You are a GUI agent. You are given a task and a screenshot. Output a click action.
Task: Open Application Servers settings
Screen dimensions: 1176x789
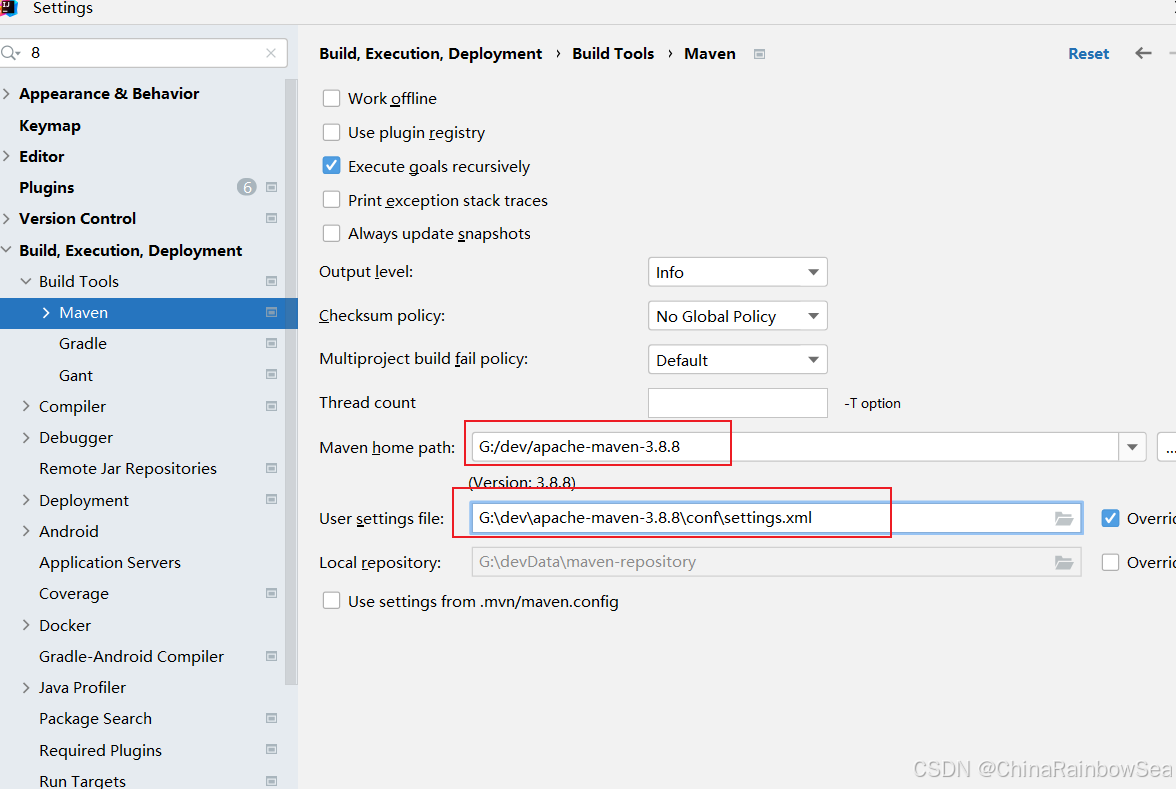coord(110,562)
